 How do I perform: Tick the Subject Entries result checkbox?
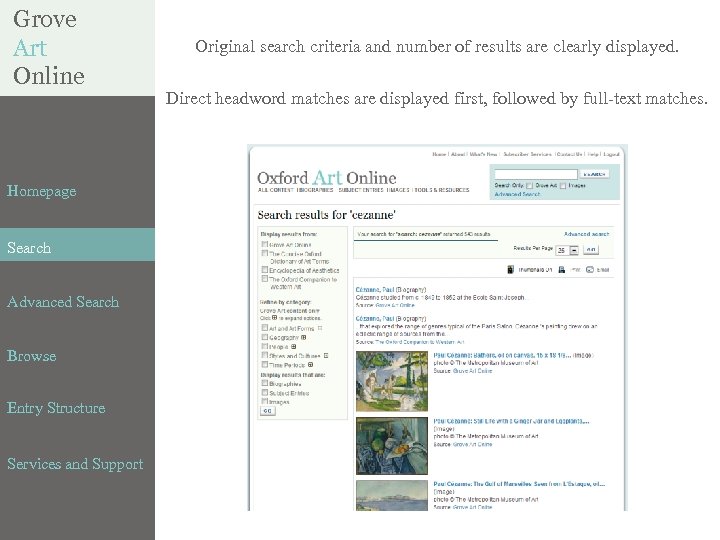click(x=264, y=393)
